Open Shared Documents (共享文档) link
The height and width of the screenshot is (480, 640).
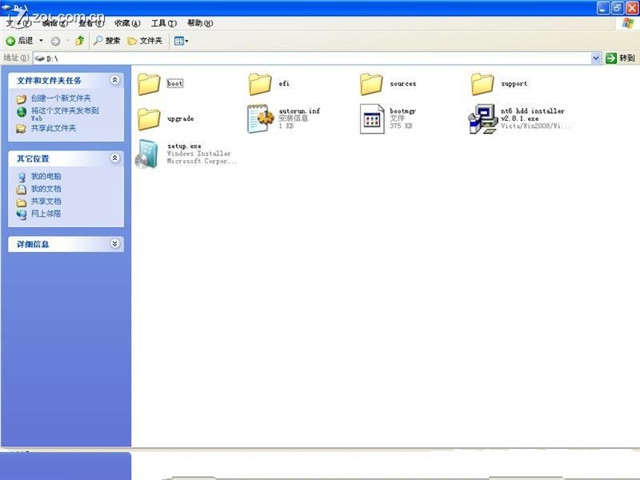(x=46, y=201)
